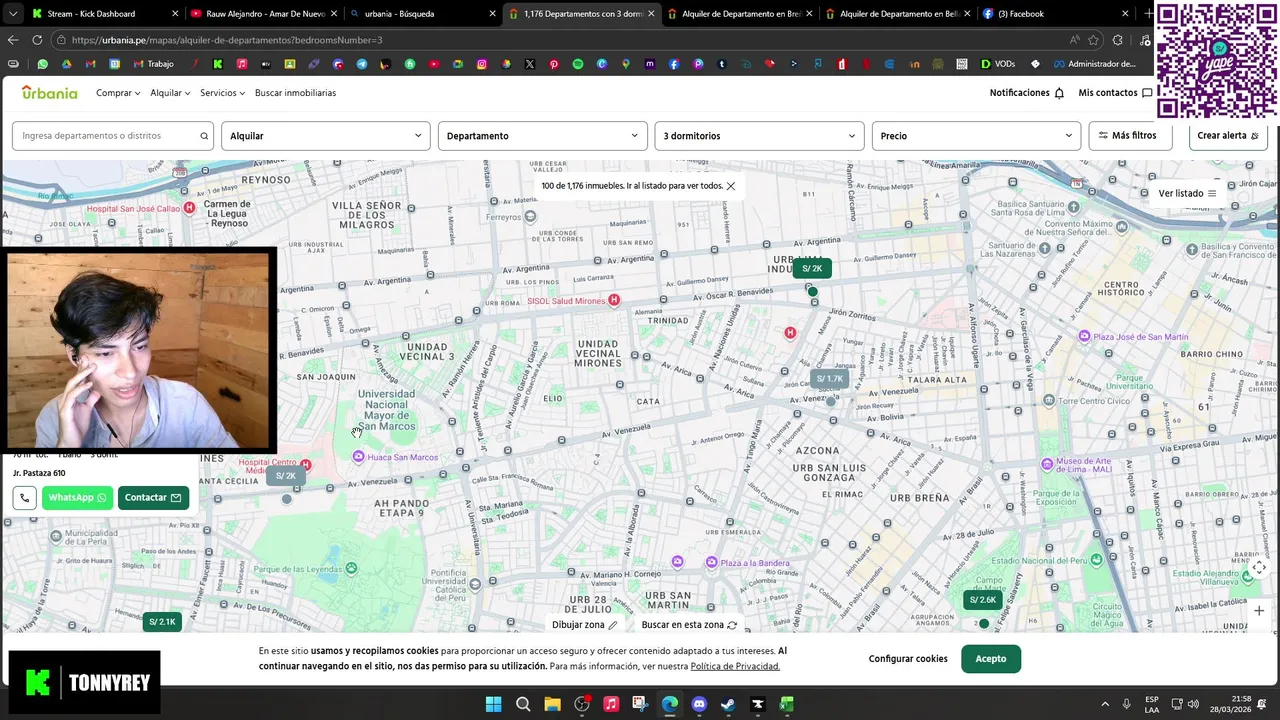Screen dimensions: 1280x720
Task: Click Buscar inmobiliarias menu link
Action: point(295,93)
